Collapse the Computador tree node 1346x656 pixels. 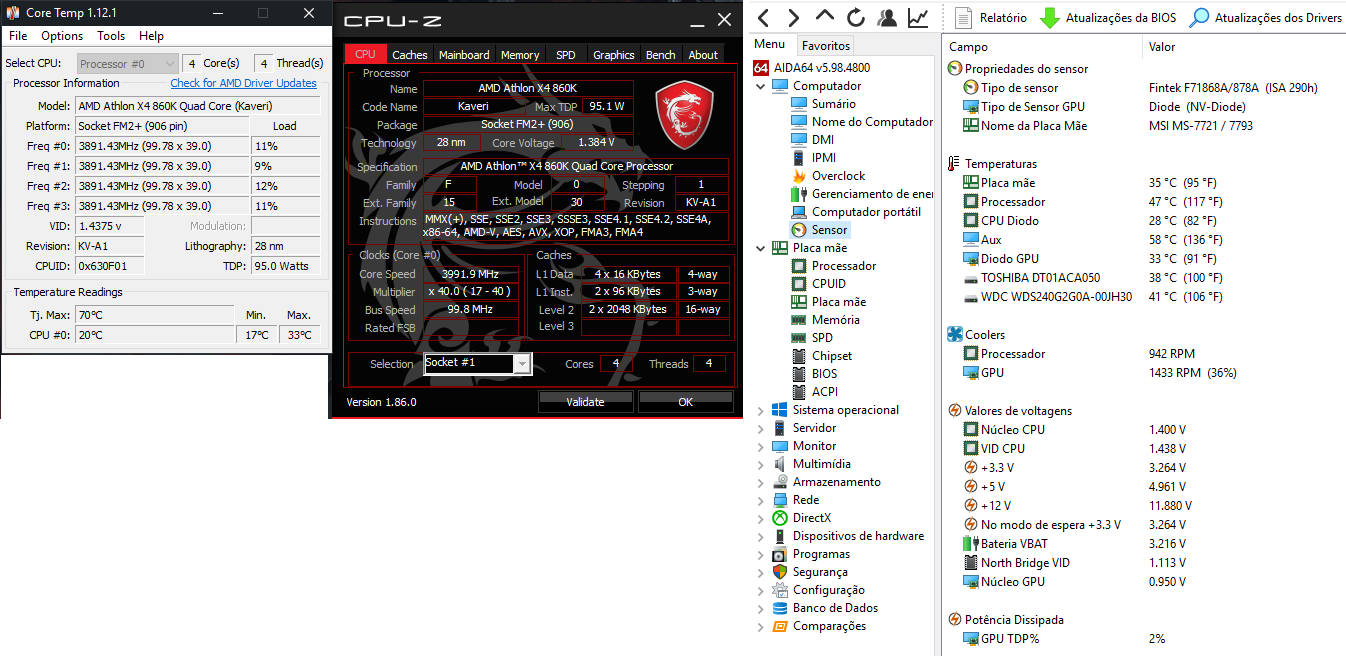pos(761,86)
